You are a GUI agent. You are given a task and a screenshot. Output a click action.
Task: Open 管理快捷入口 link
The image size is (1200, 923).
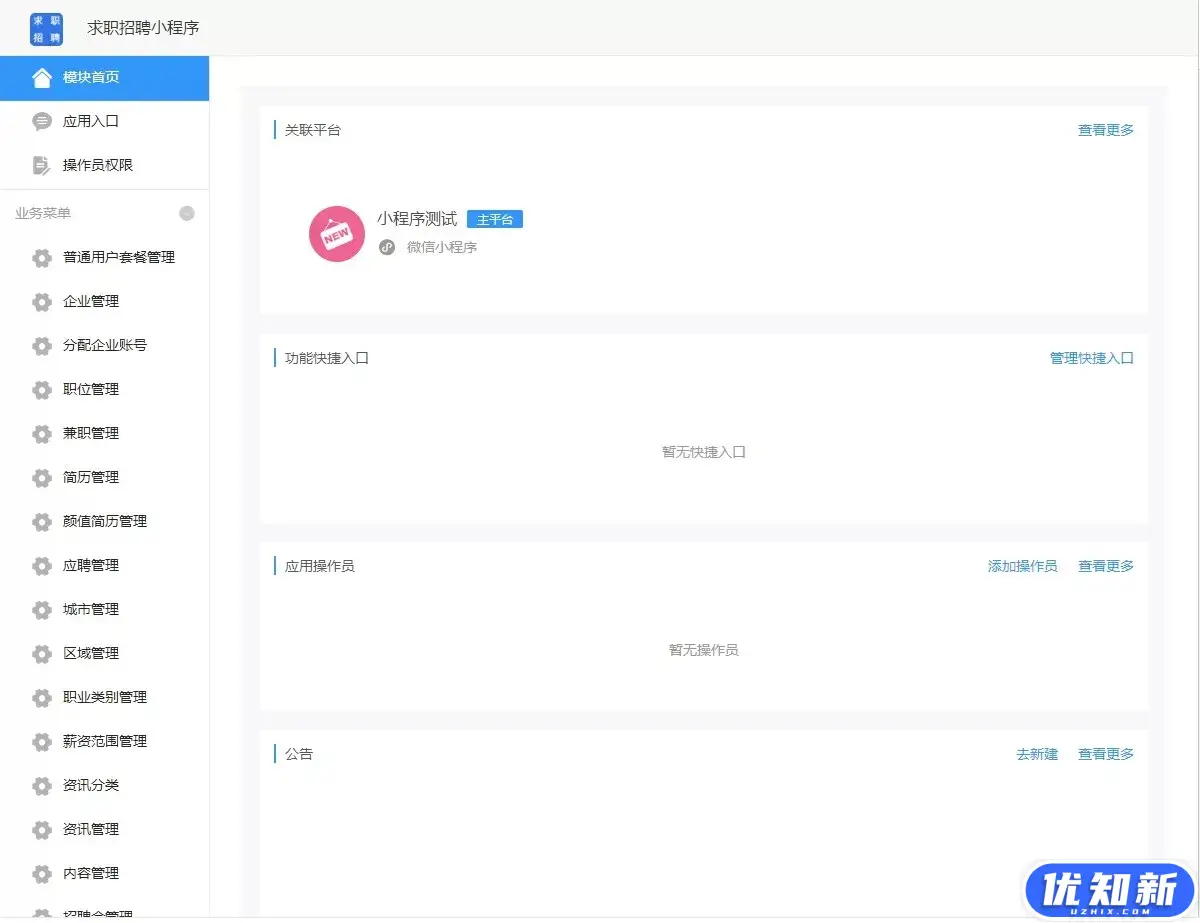pyautogui.click(x=1091, y=358)
